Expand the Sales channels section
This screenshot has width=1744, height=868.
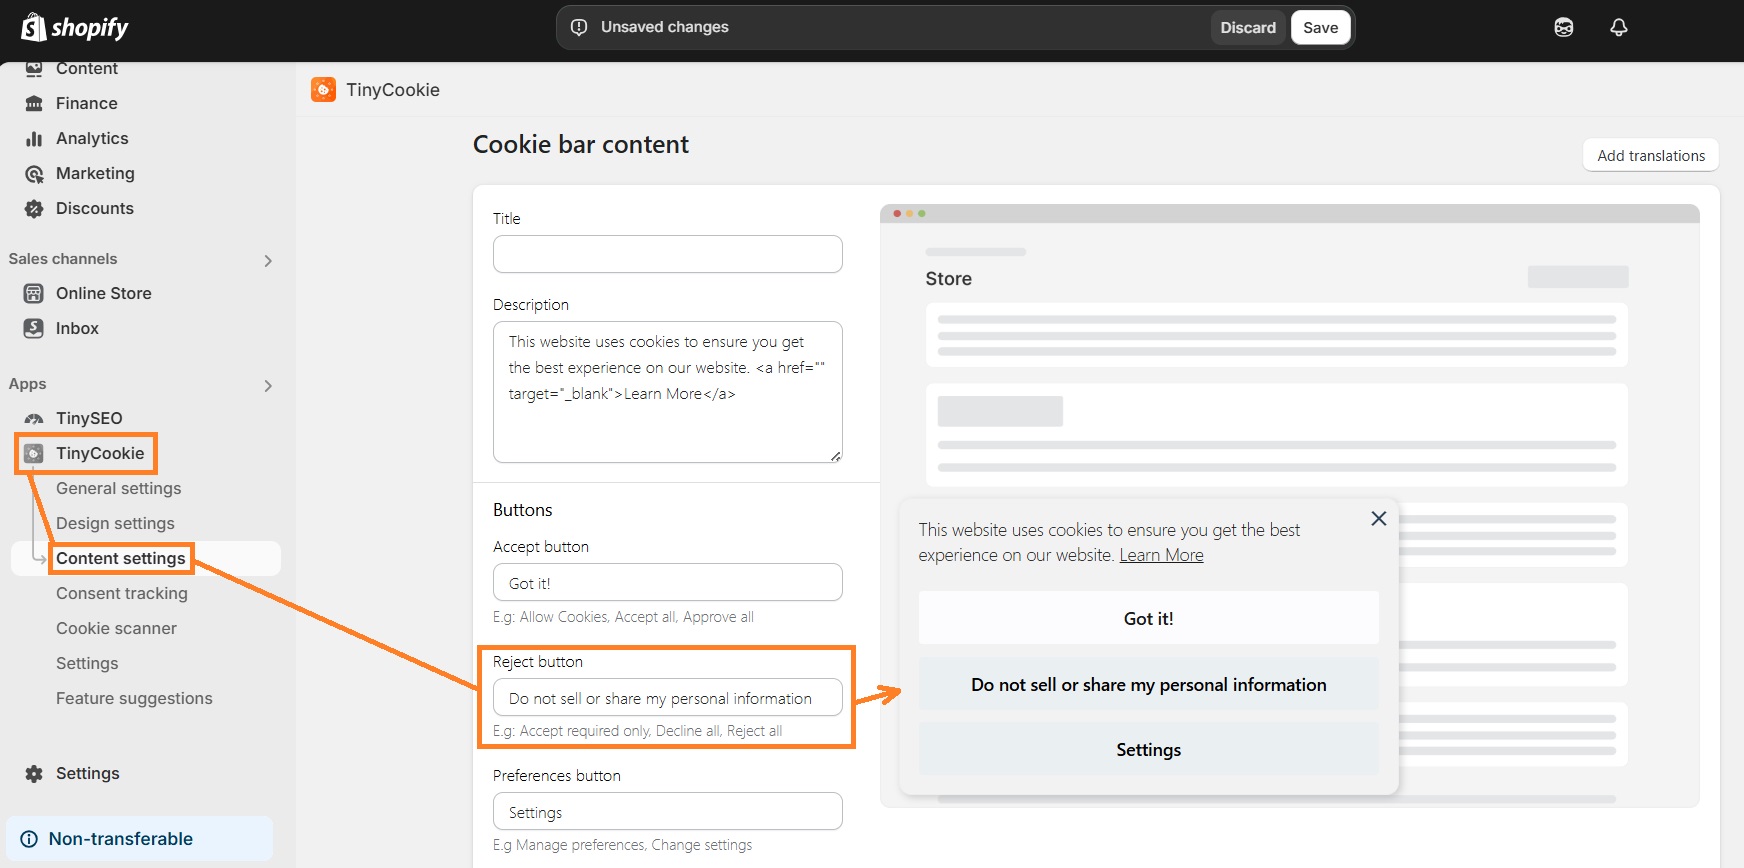click(267, 260)
